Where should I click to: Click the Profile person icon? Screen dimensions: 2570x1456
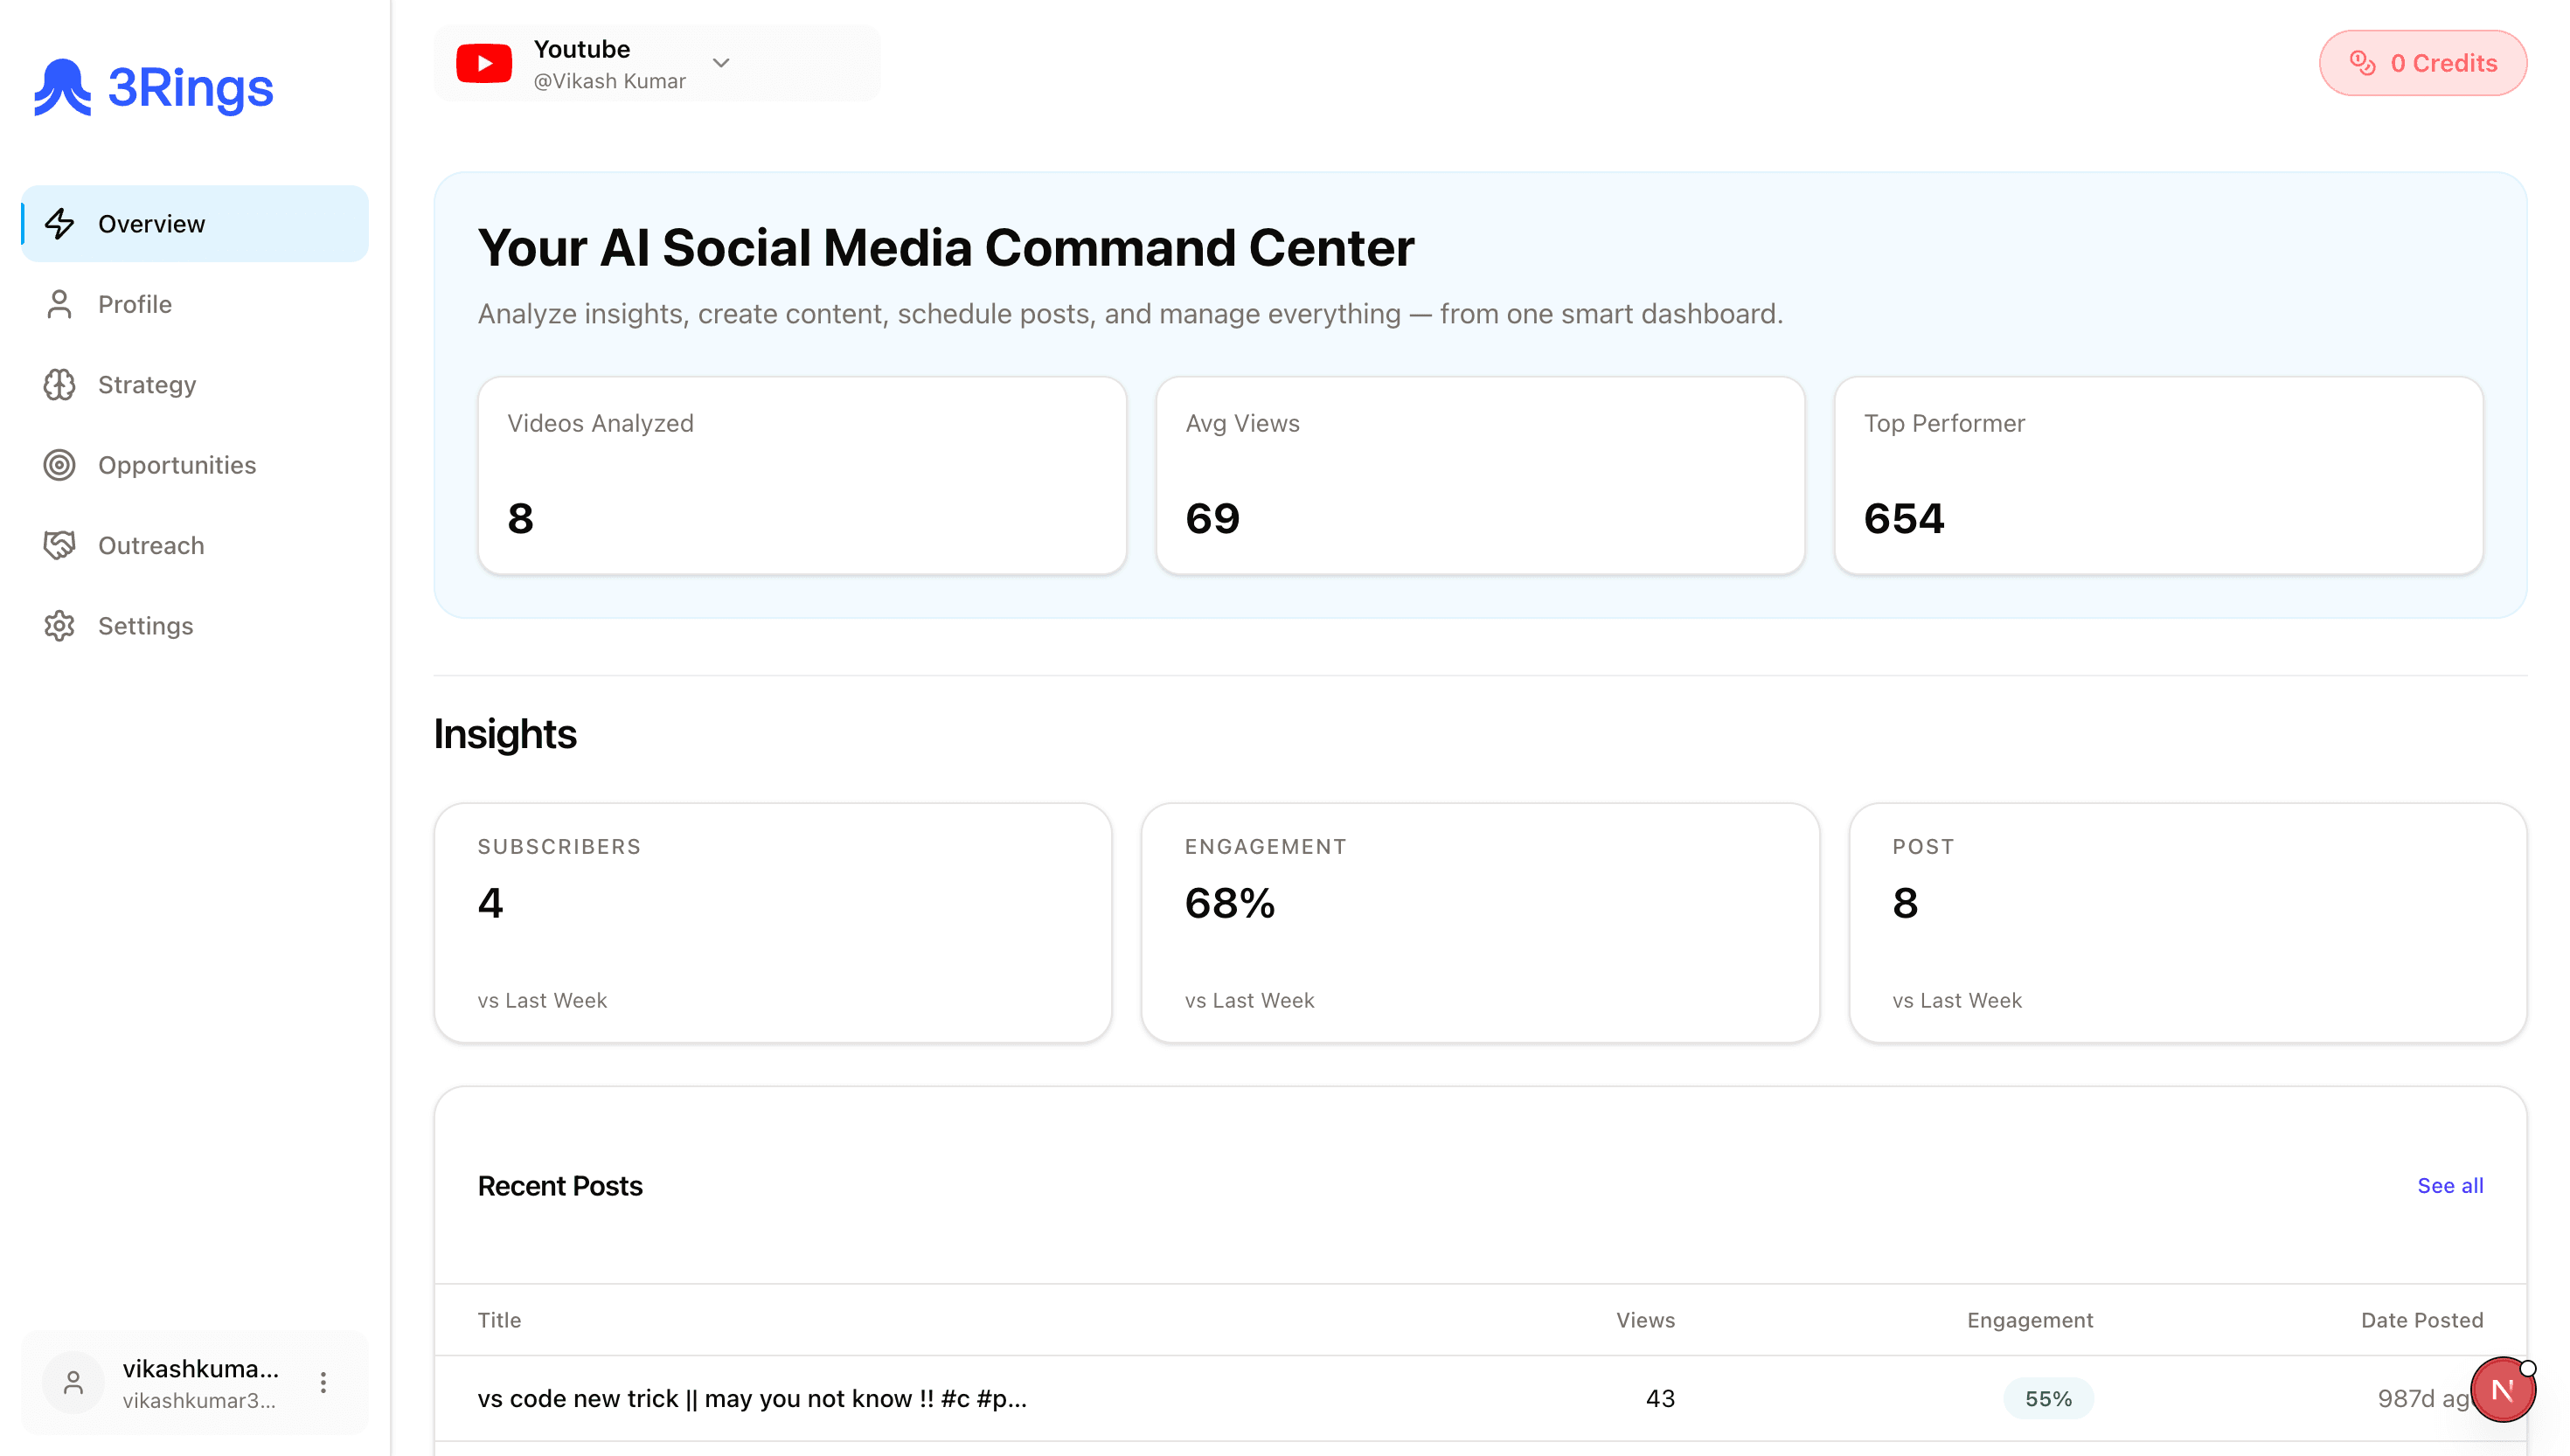pos(59,304)
